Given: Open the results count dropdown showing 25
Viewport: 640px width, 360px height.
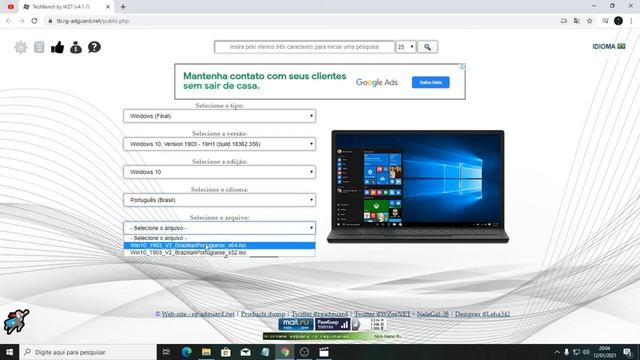Looking at the screenshot, I should (x=405, y=47).
